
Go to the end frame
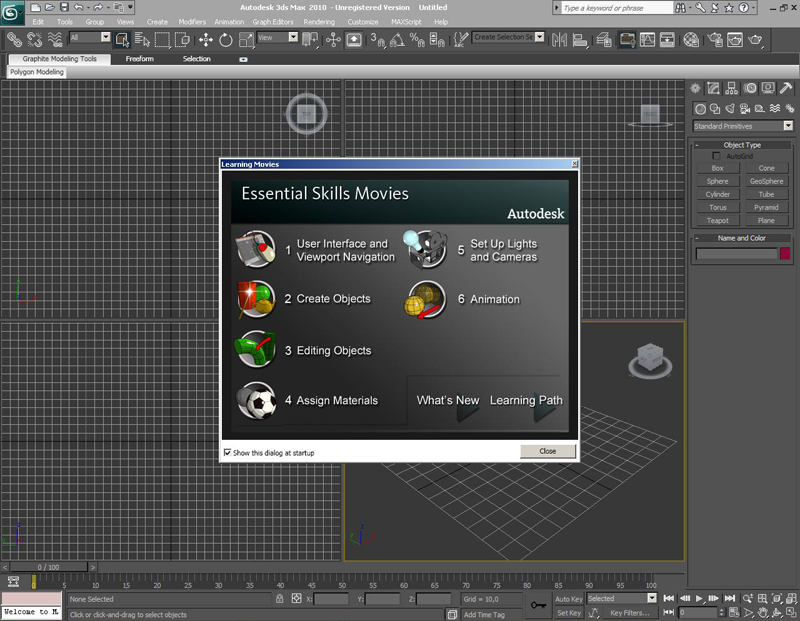tap(730, 598)
